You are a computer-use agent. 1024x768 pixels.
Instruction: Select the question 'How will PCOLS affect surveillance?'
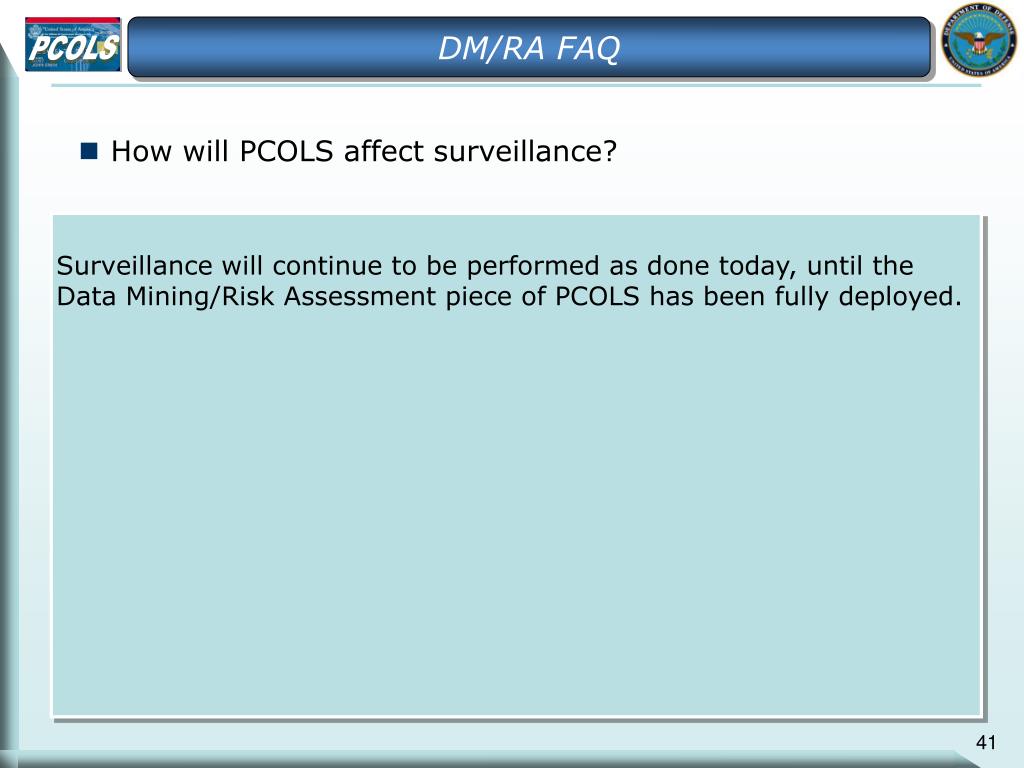coord(364,152)
